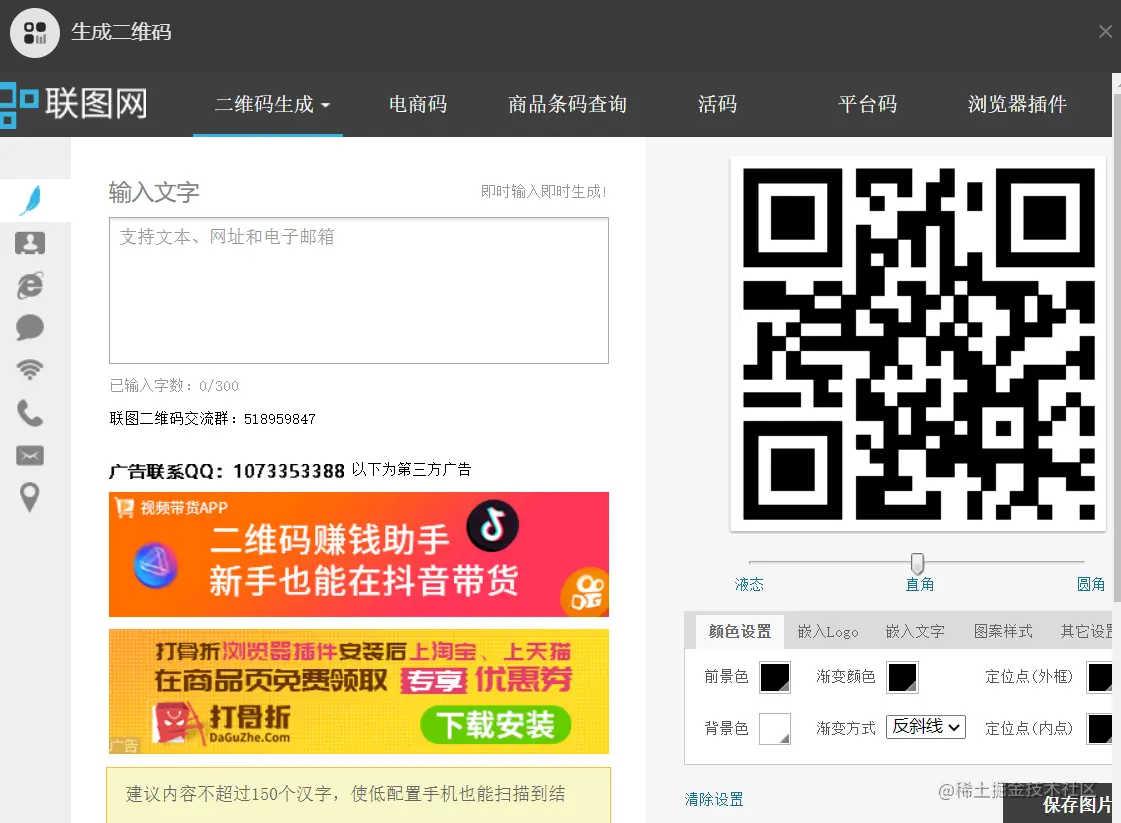Image resolution: width=1121 pixels, height=823 pixels.
Task: Switch to 其它设置 tab
Action: click(1087, 631)
